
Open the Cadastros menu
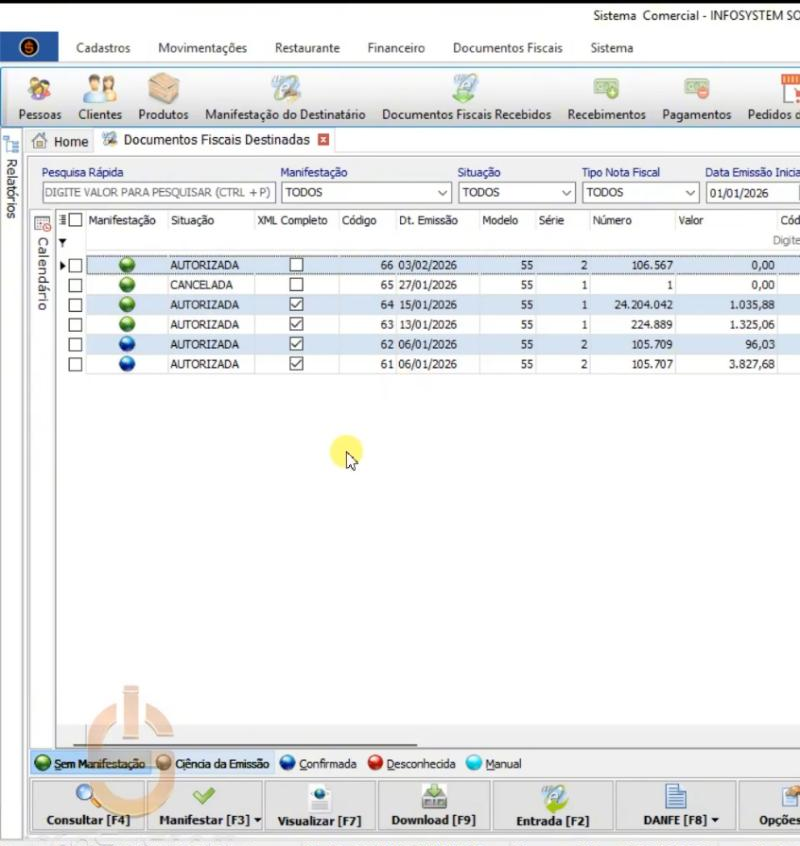click(103, 48)
